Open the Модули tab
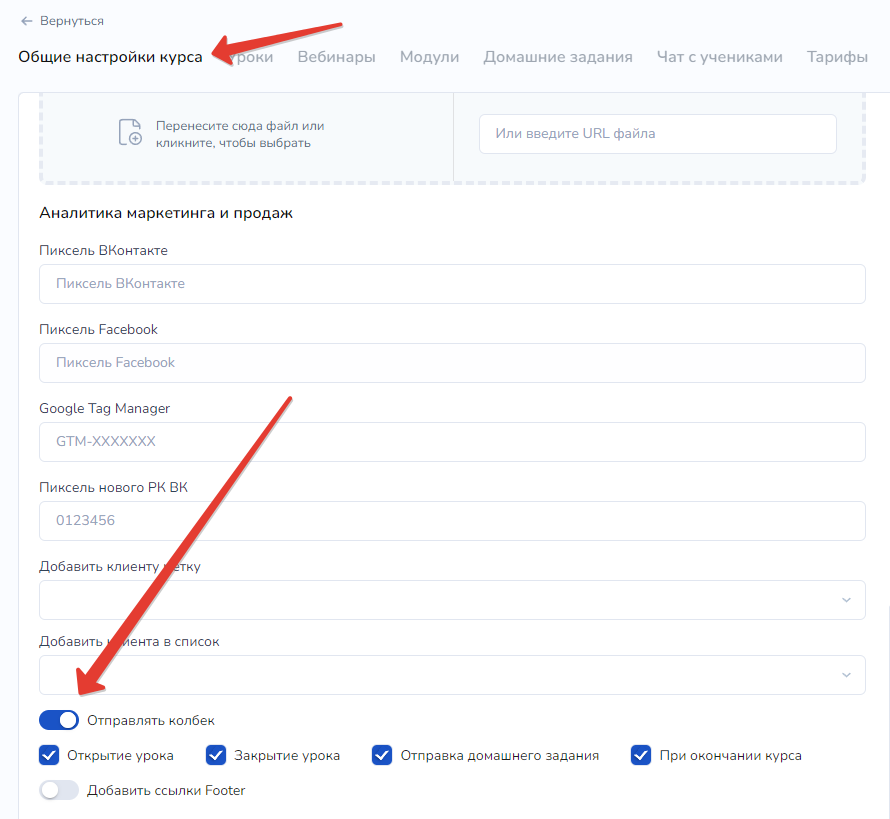Screen dimensions: 890x819 pyautogui.click(x=429, y=57)
